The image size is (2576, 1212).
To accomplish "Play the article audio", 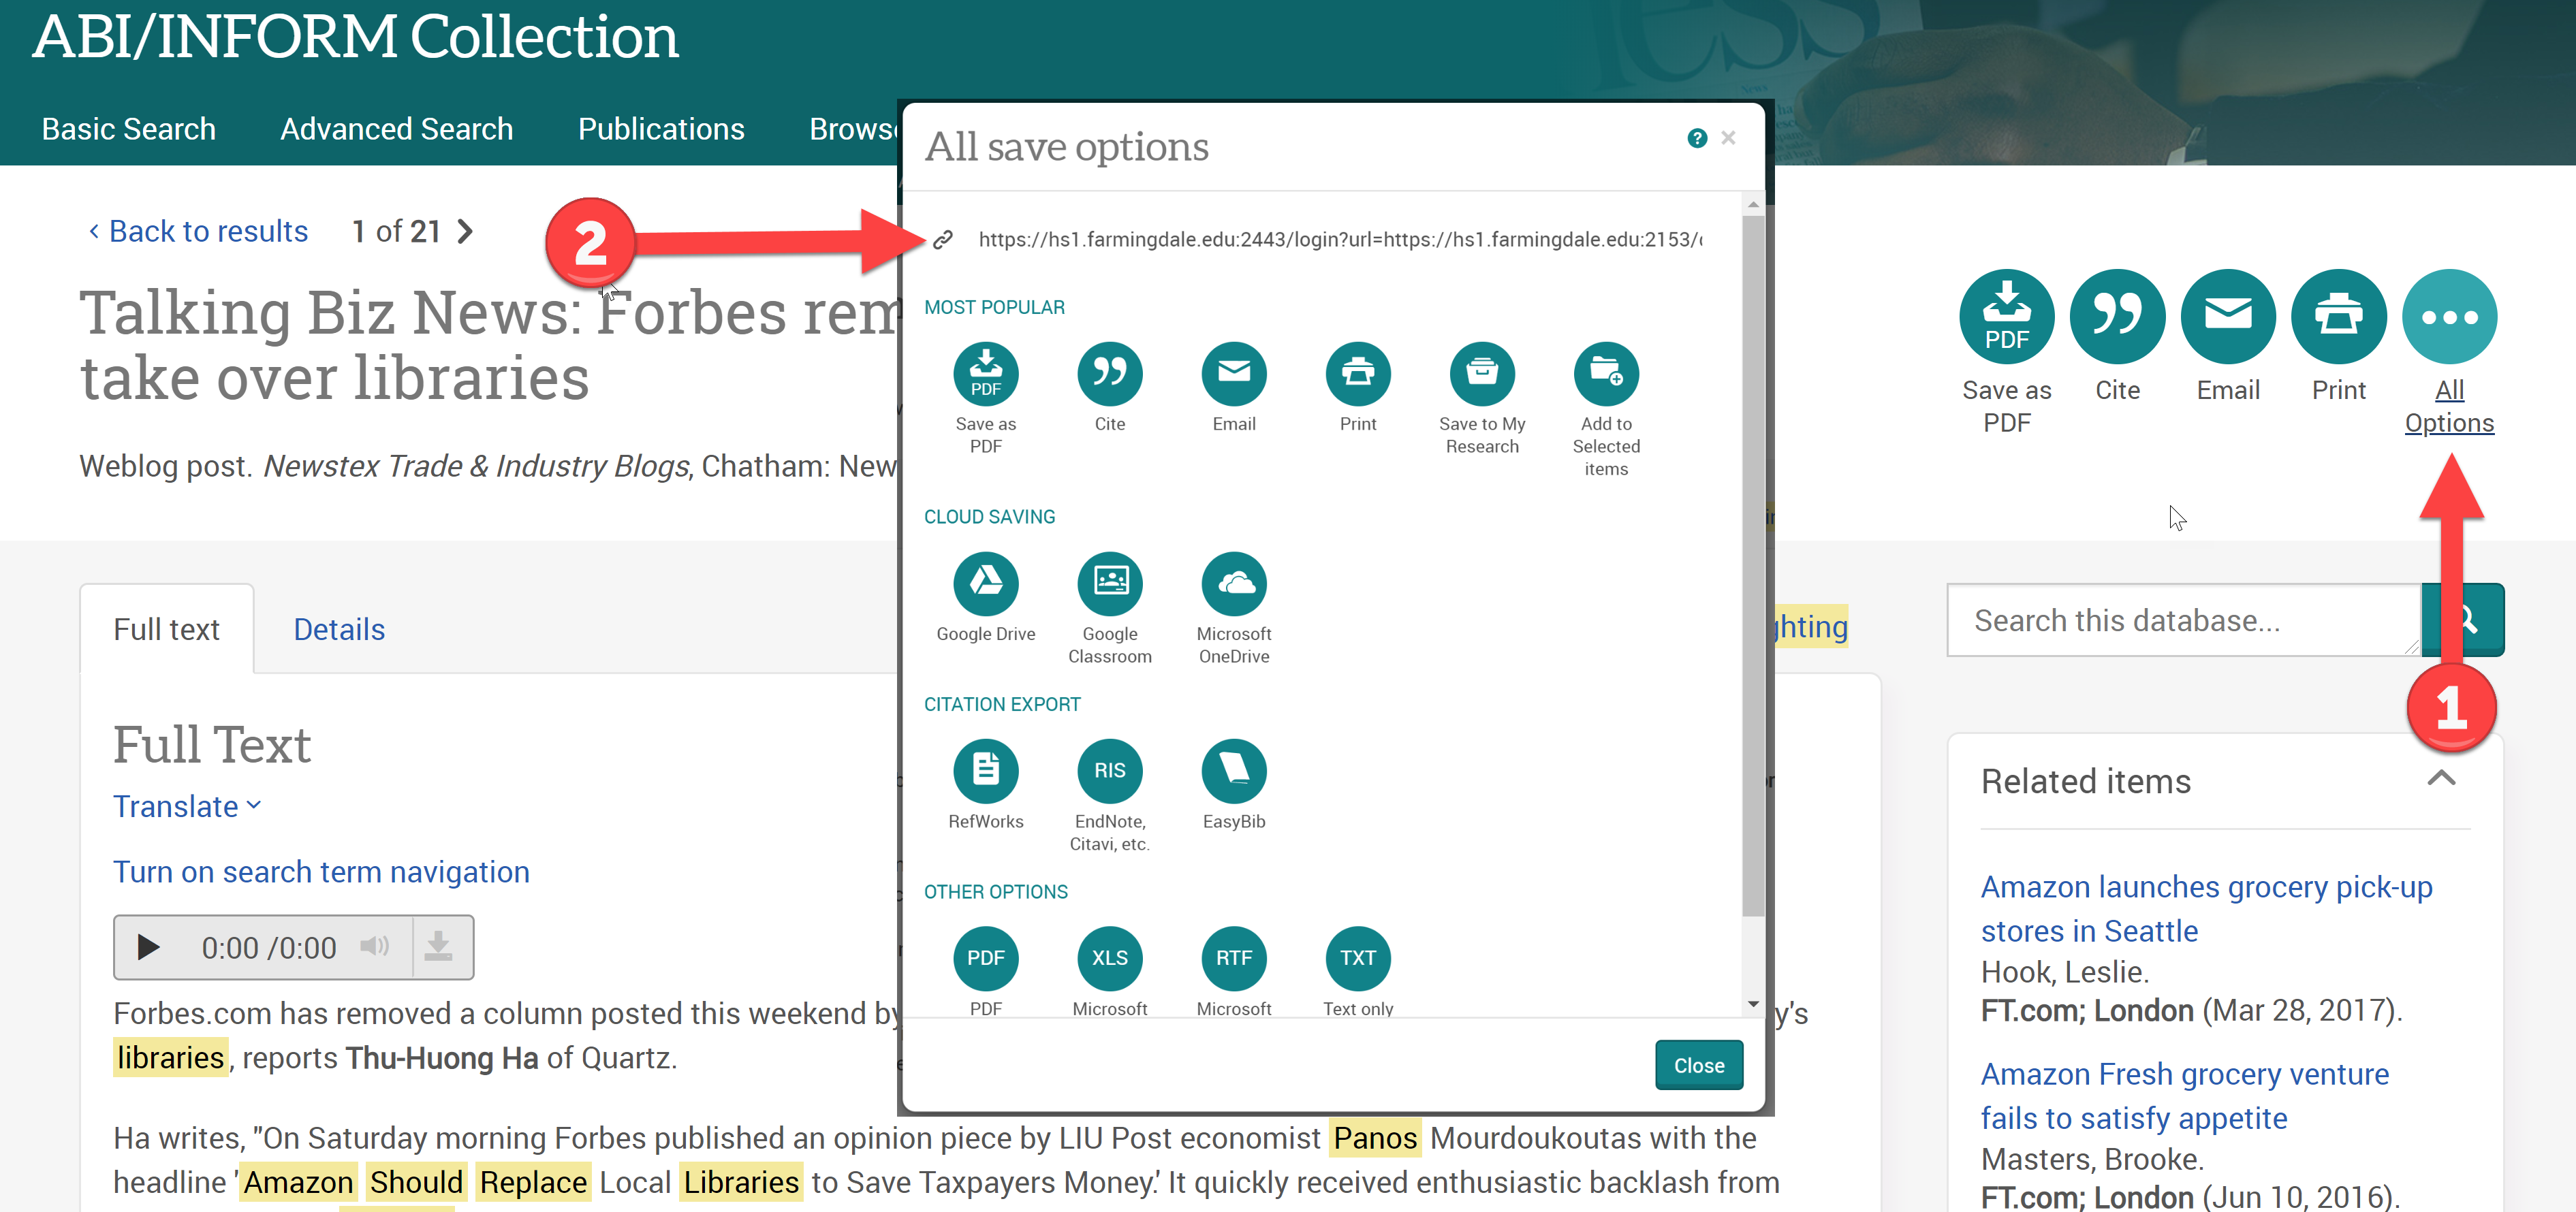I will click(148, 946).
